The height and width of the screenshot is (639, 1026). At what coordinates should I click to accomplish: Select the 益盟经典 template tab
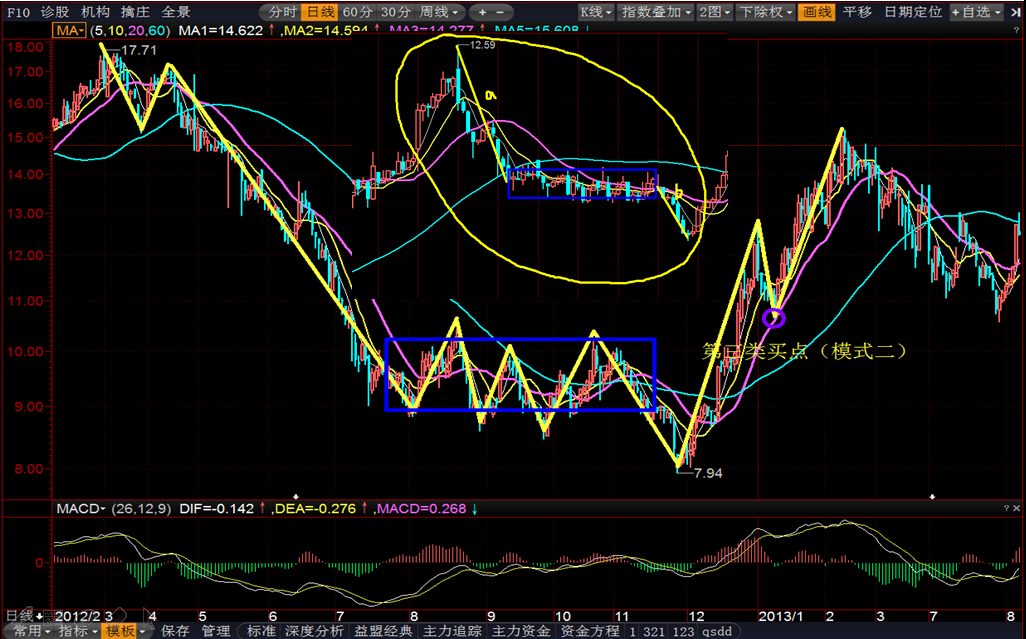[383, 631]
